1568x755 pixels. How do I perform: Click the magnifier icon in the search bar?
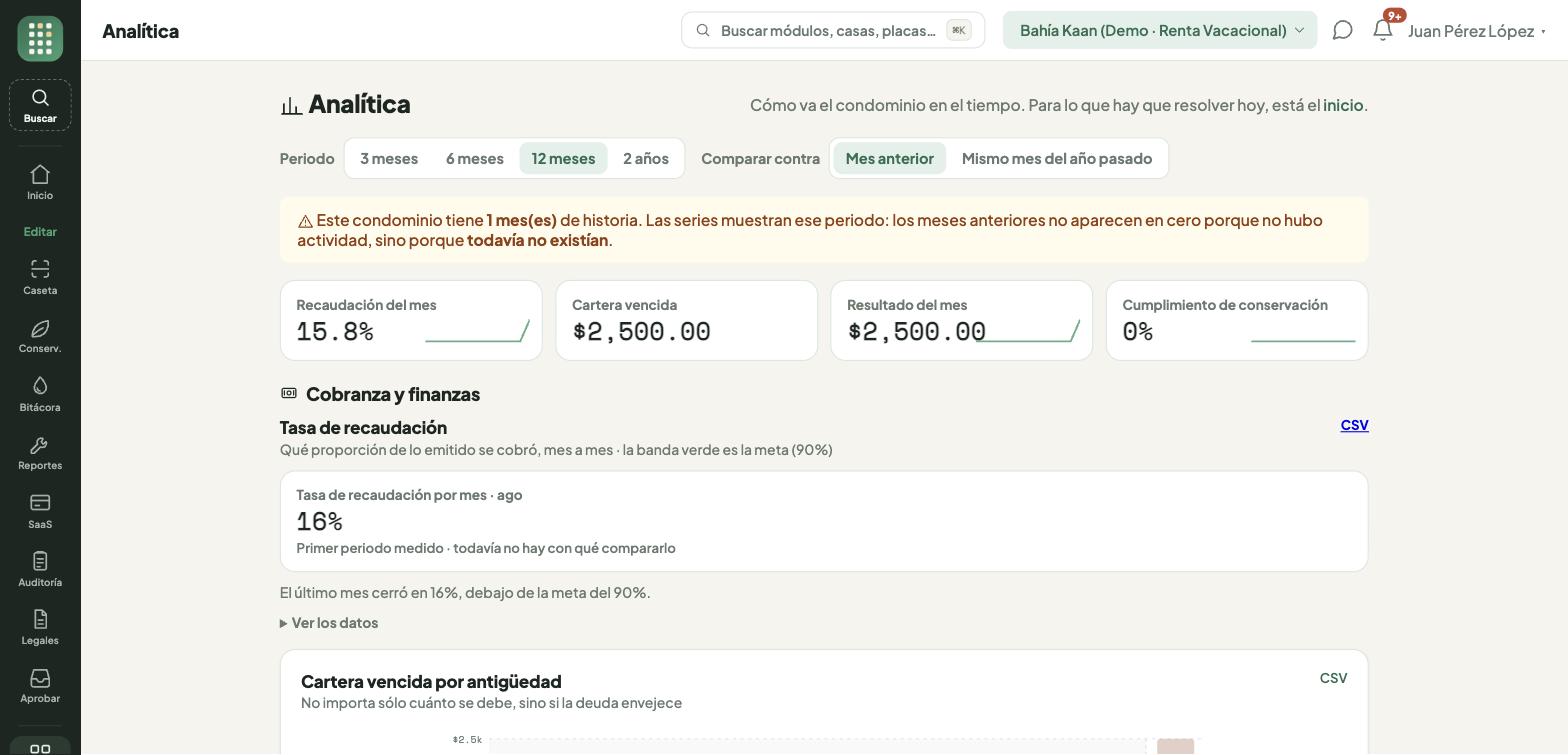coord(703,30)
